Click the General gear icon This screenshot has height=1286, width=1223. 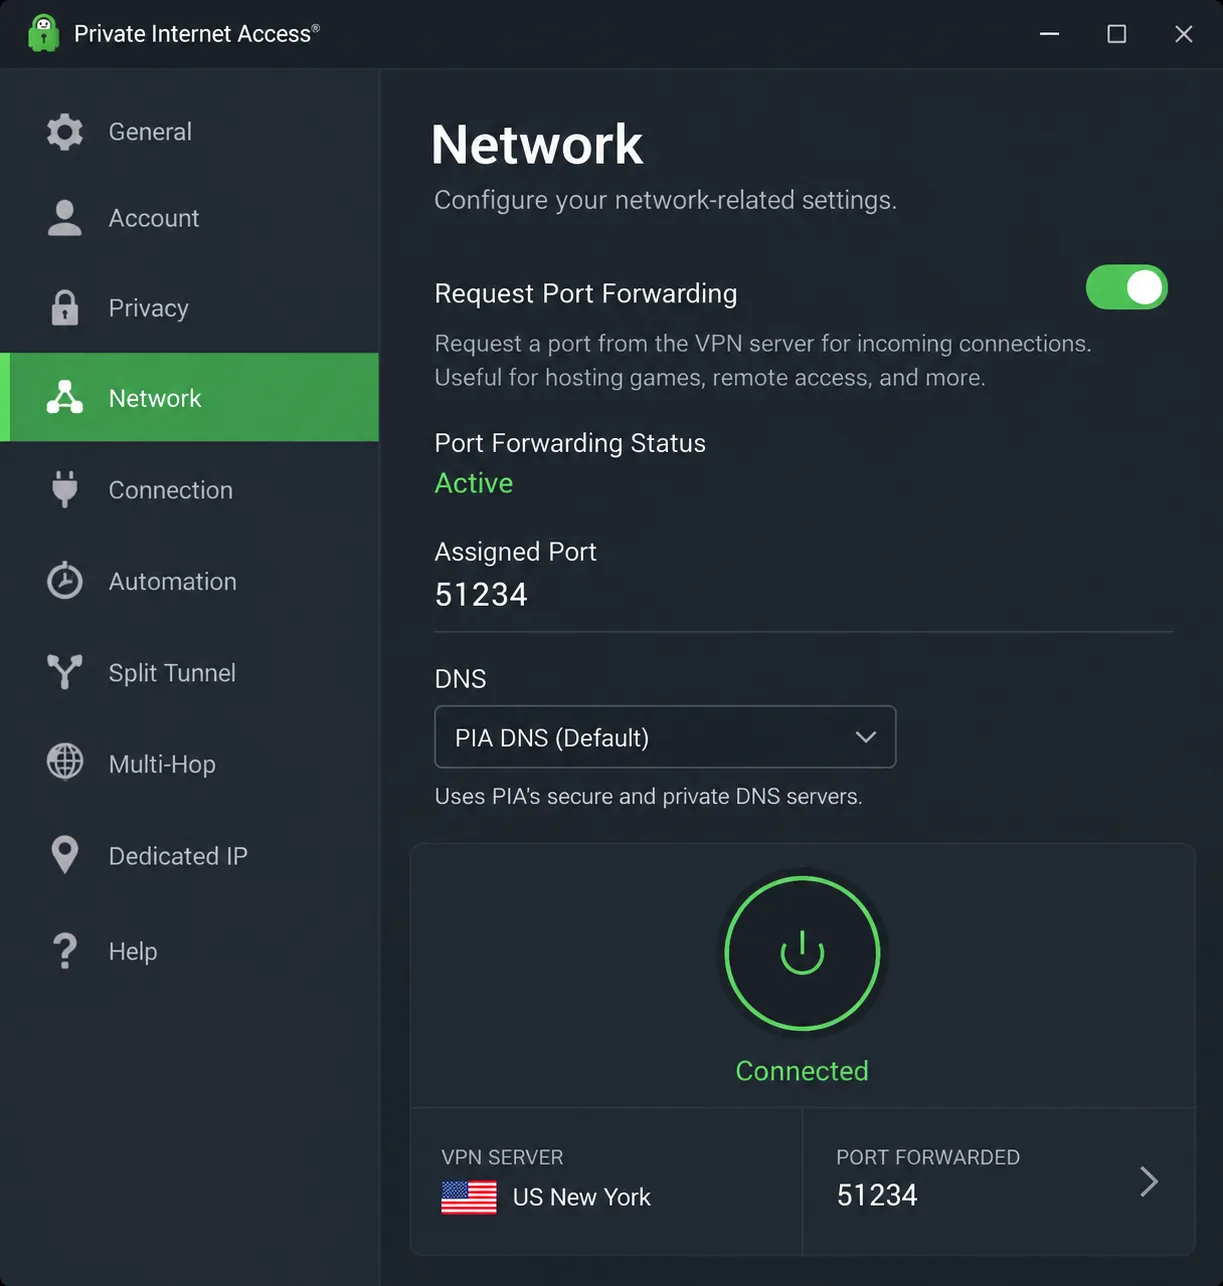point(65,132)
